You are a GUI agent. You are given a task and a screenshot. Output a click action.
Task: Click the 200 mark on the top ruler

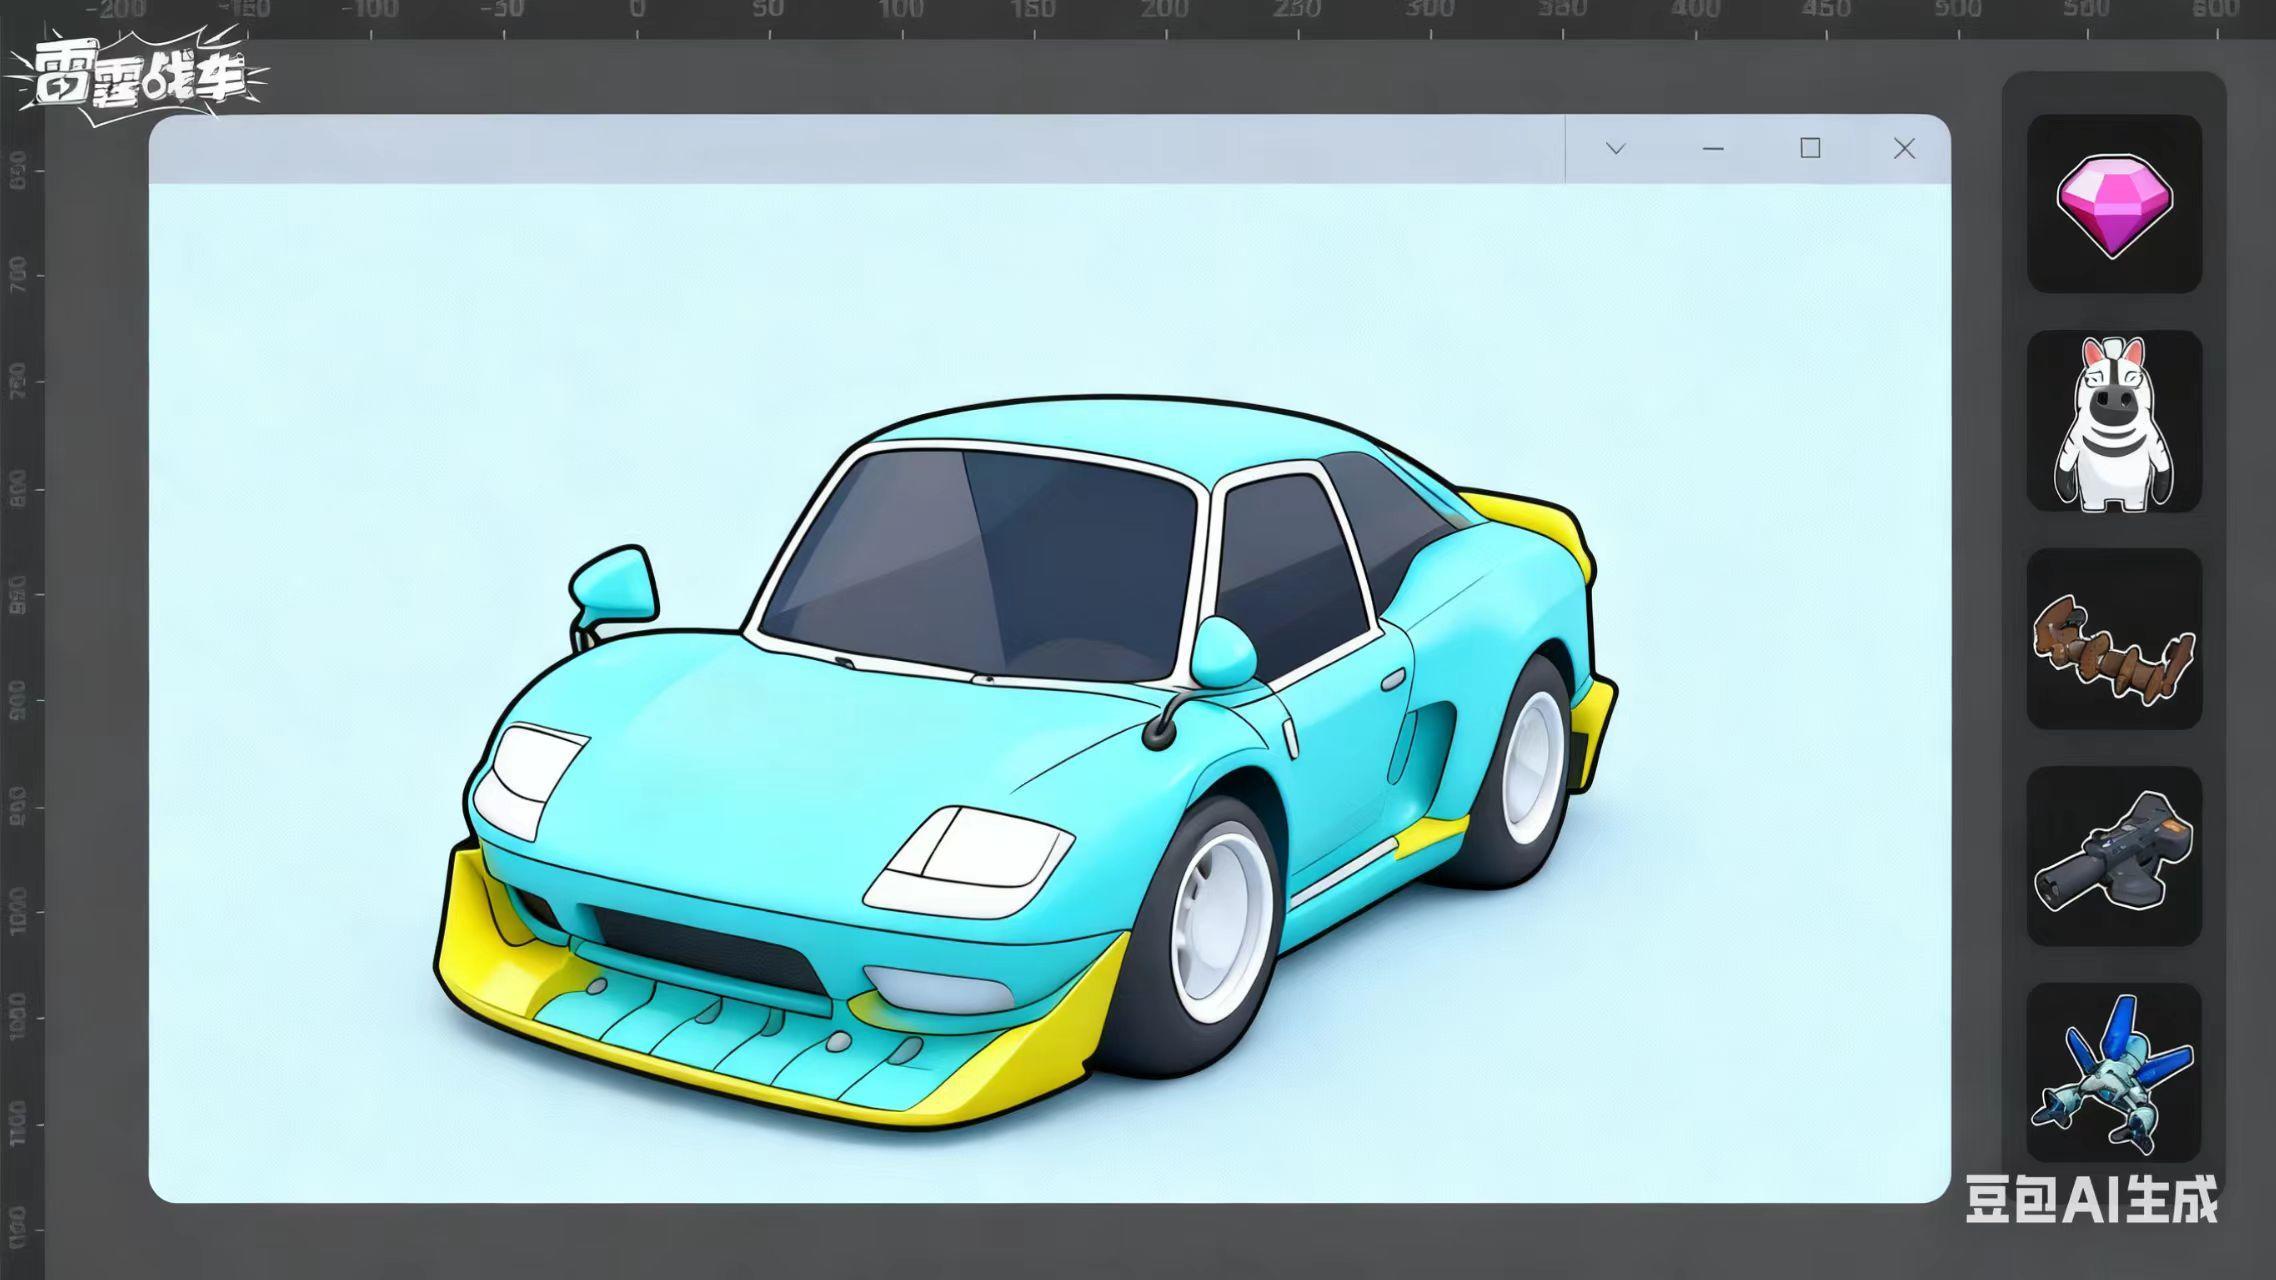coord(1165,12)
